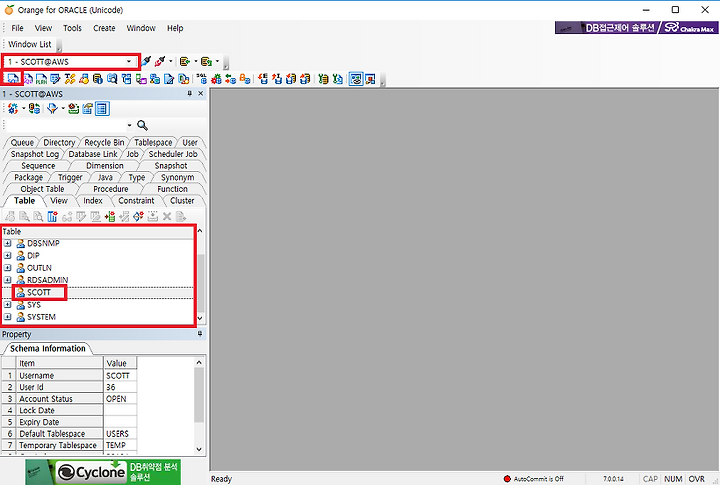This screenshot has width=720, height=485.
Task: Pin the Property panel
Action: [x=200, y=334]
